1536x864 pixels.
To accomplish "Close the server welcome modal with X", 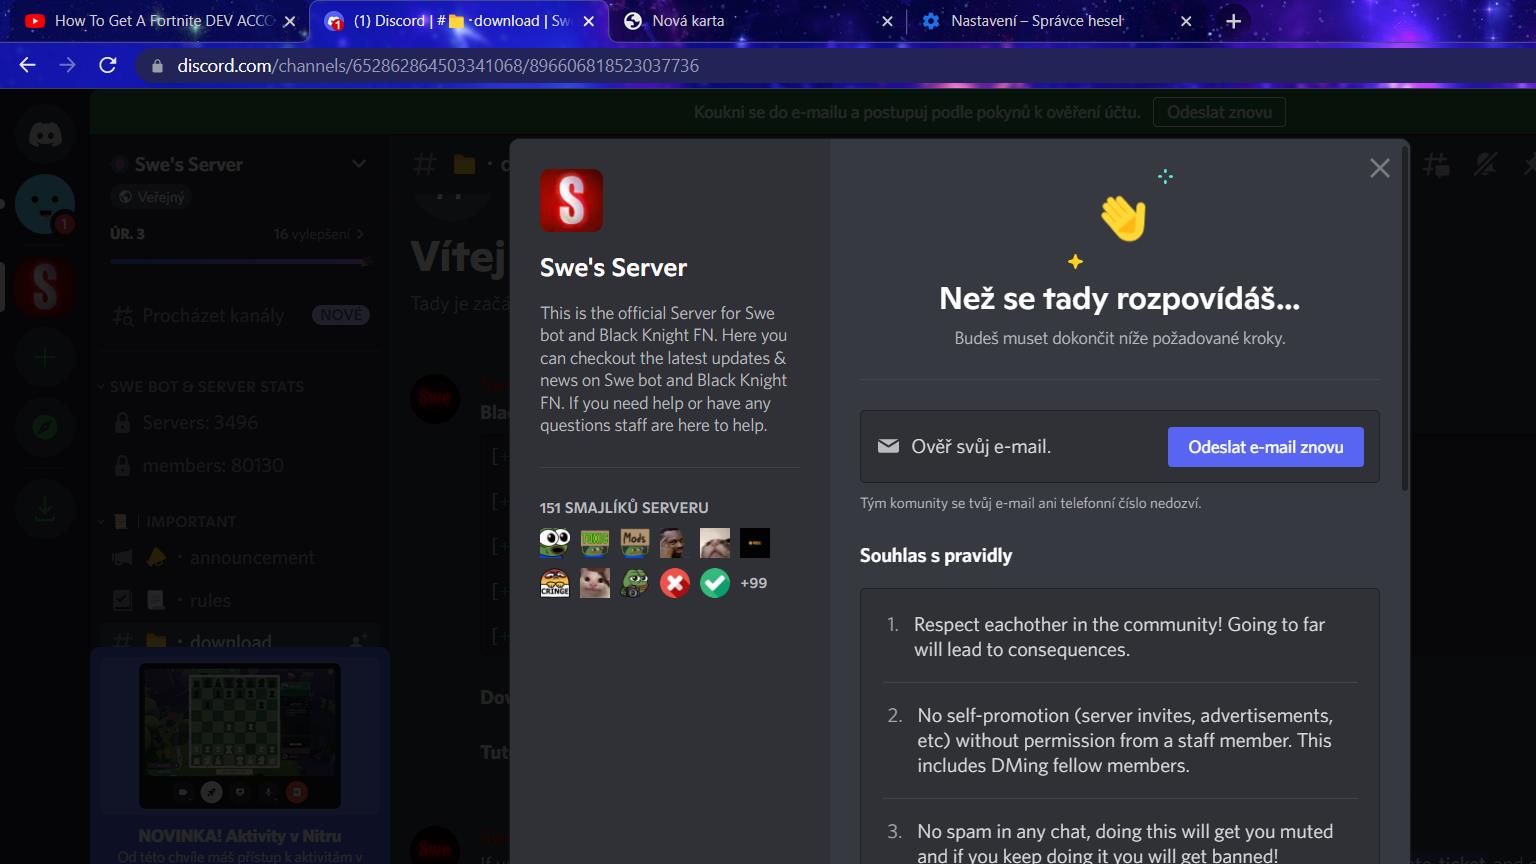I will tap(1379, 168).
